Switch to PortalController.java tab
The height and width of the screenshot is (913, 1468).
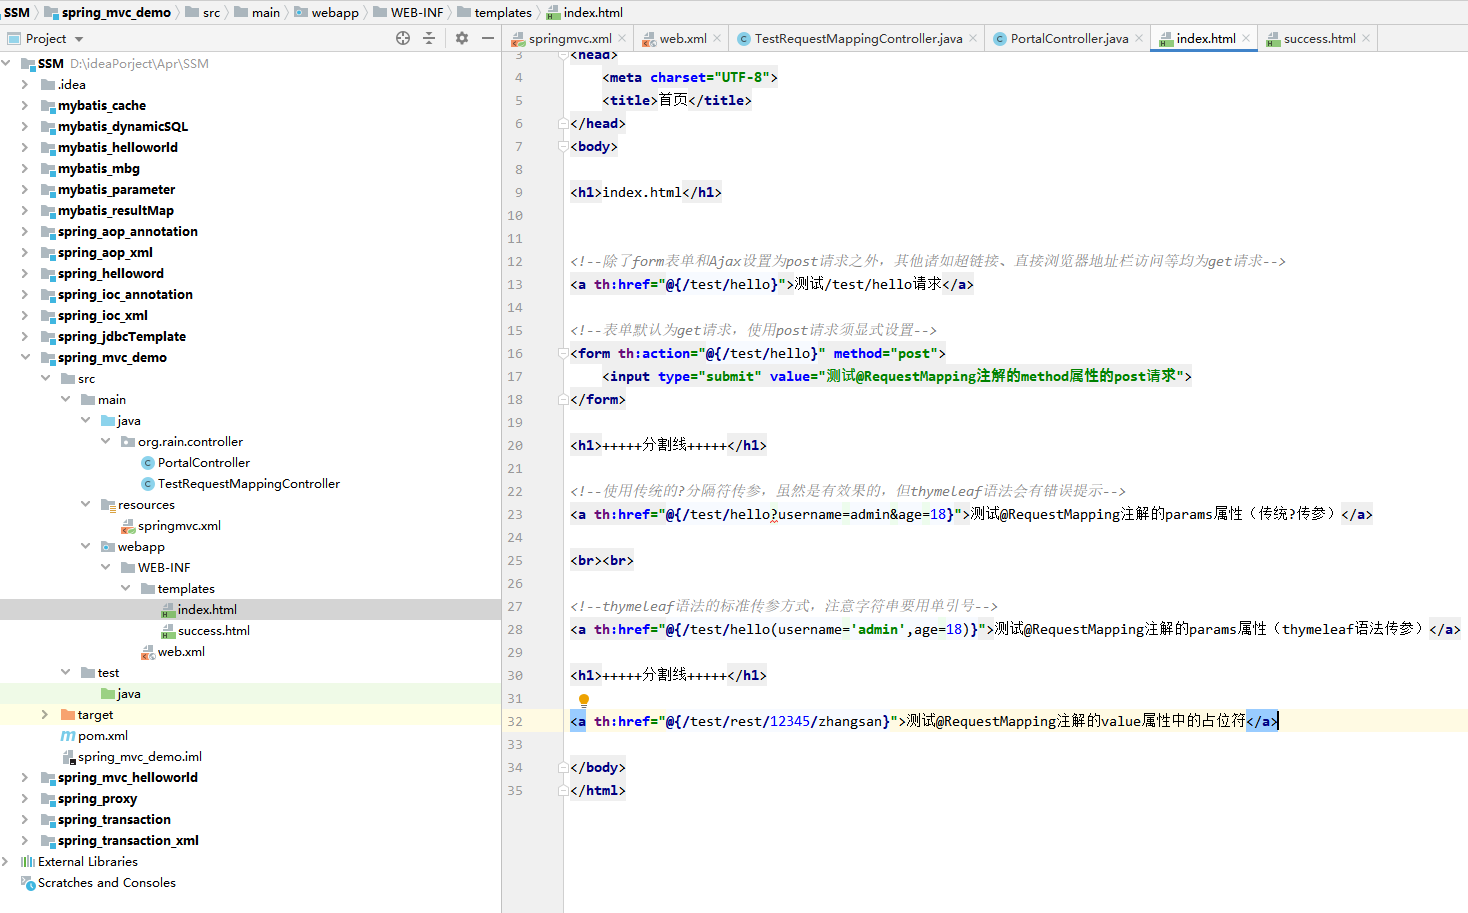pos(1069,39)
